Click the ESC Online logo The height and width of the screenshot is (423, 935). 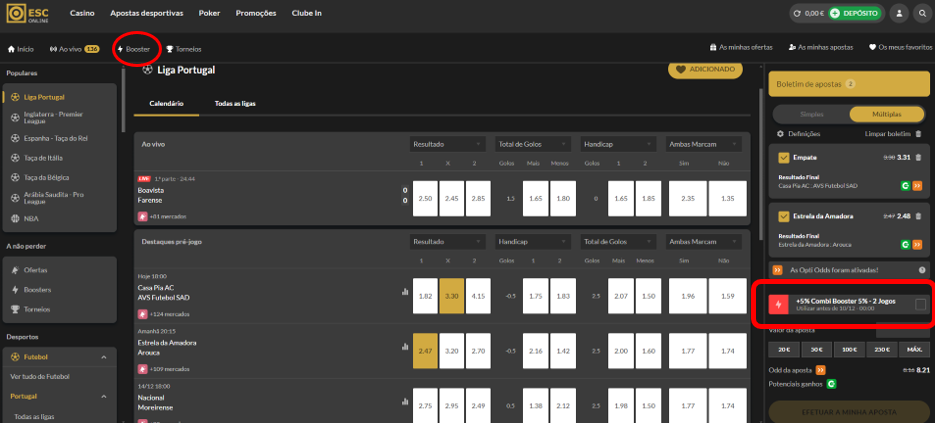pos(27,13)
